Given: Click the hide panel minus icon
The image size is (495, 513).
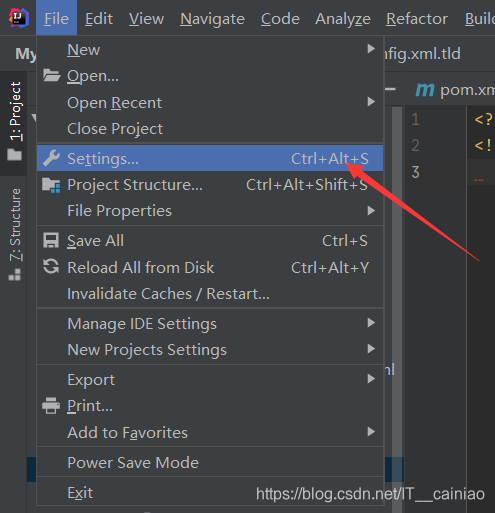Looking at the screenshot, I should [390, 89].
